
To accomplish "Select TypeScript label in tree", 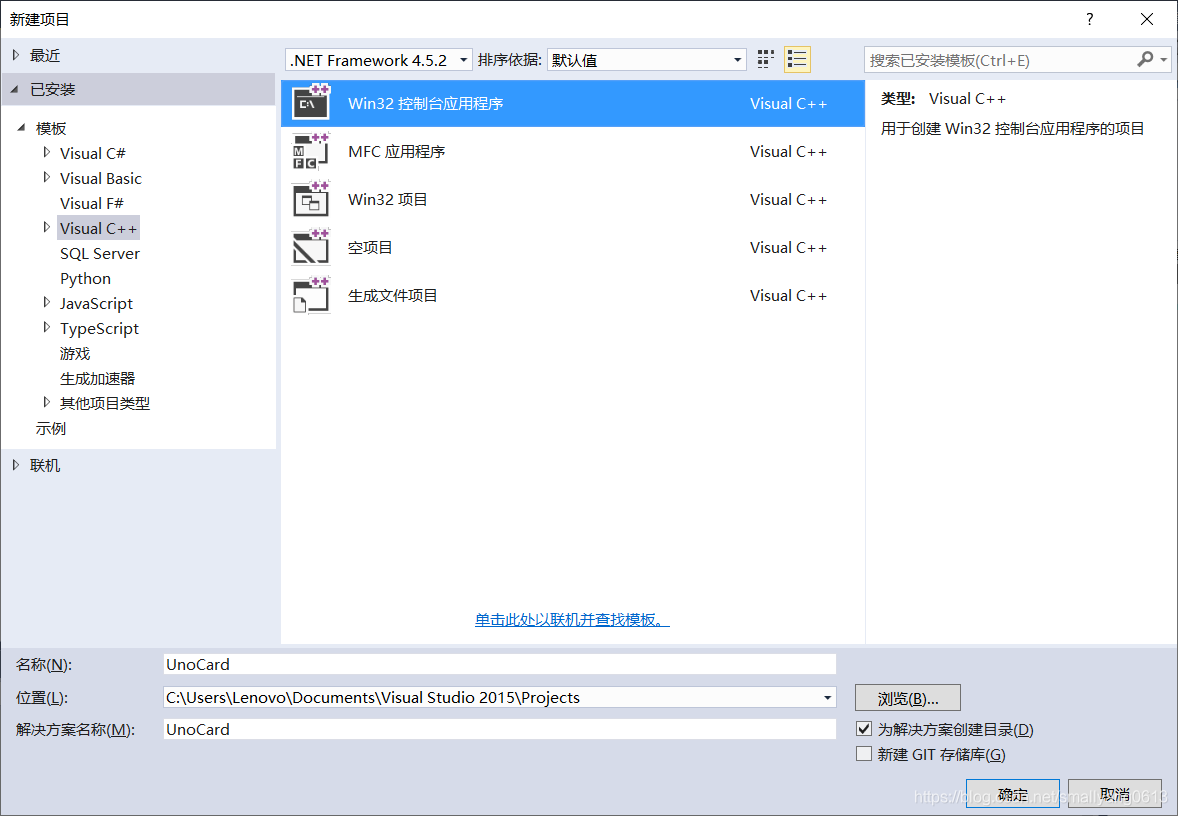I will tap(99, 328).
